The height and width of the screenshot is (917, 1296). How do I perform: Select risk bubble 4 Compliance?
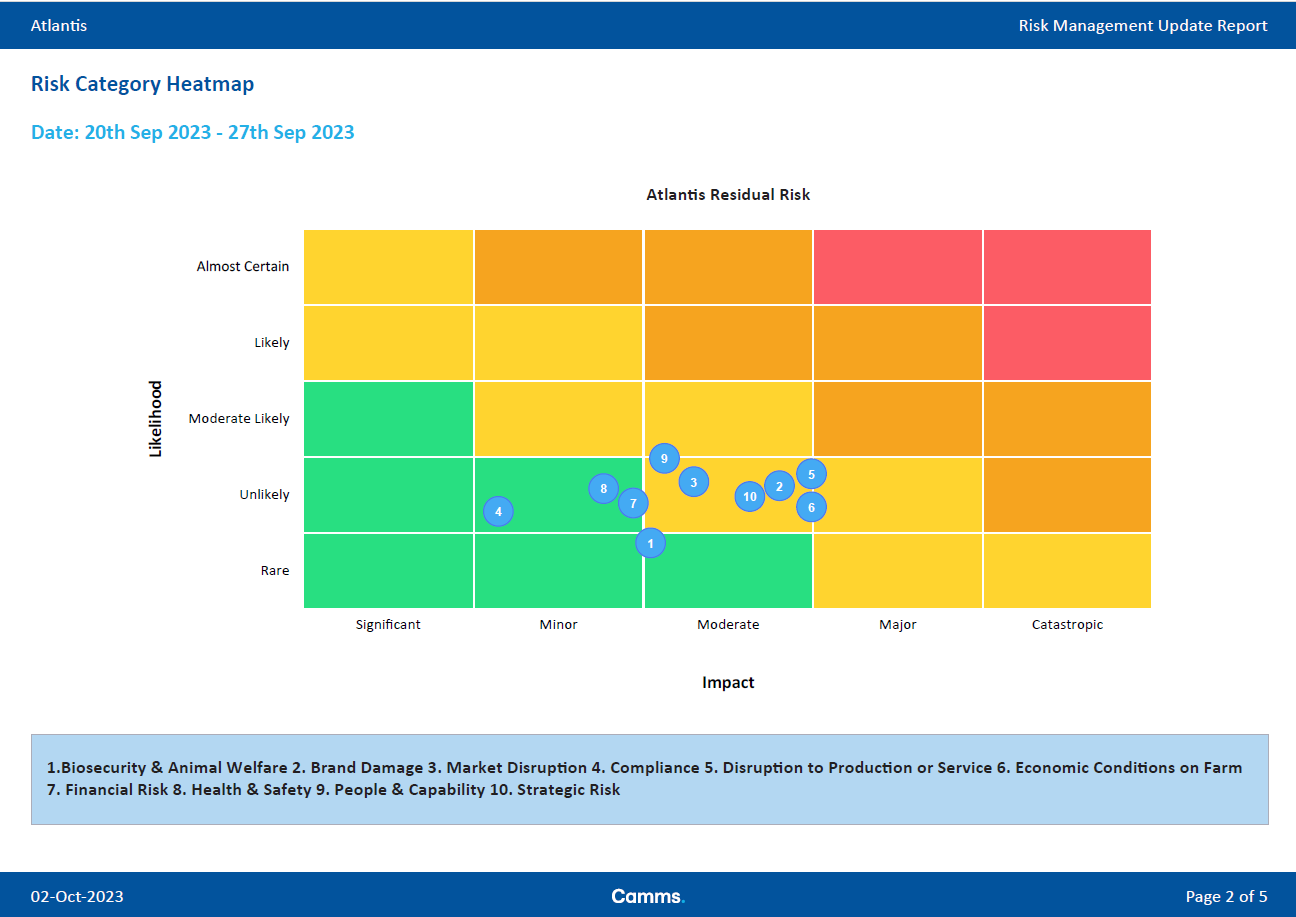(498, 512)
